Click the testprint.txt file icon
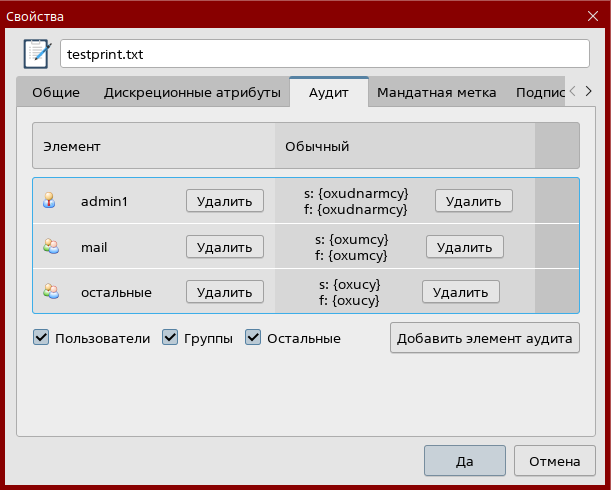This screenshot has width=612, height=490. pyautogui.click(x=37, y=53)
